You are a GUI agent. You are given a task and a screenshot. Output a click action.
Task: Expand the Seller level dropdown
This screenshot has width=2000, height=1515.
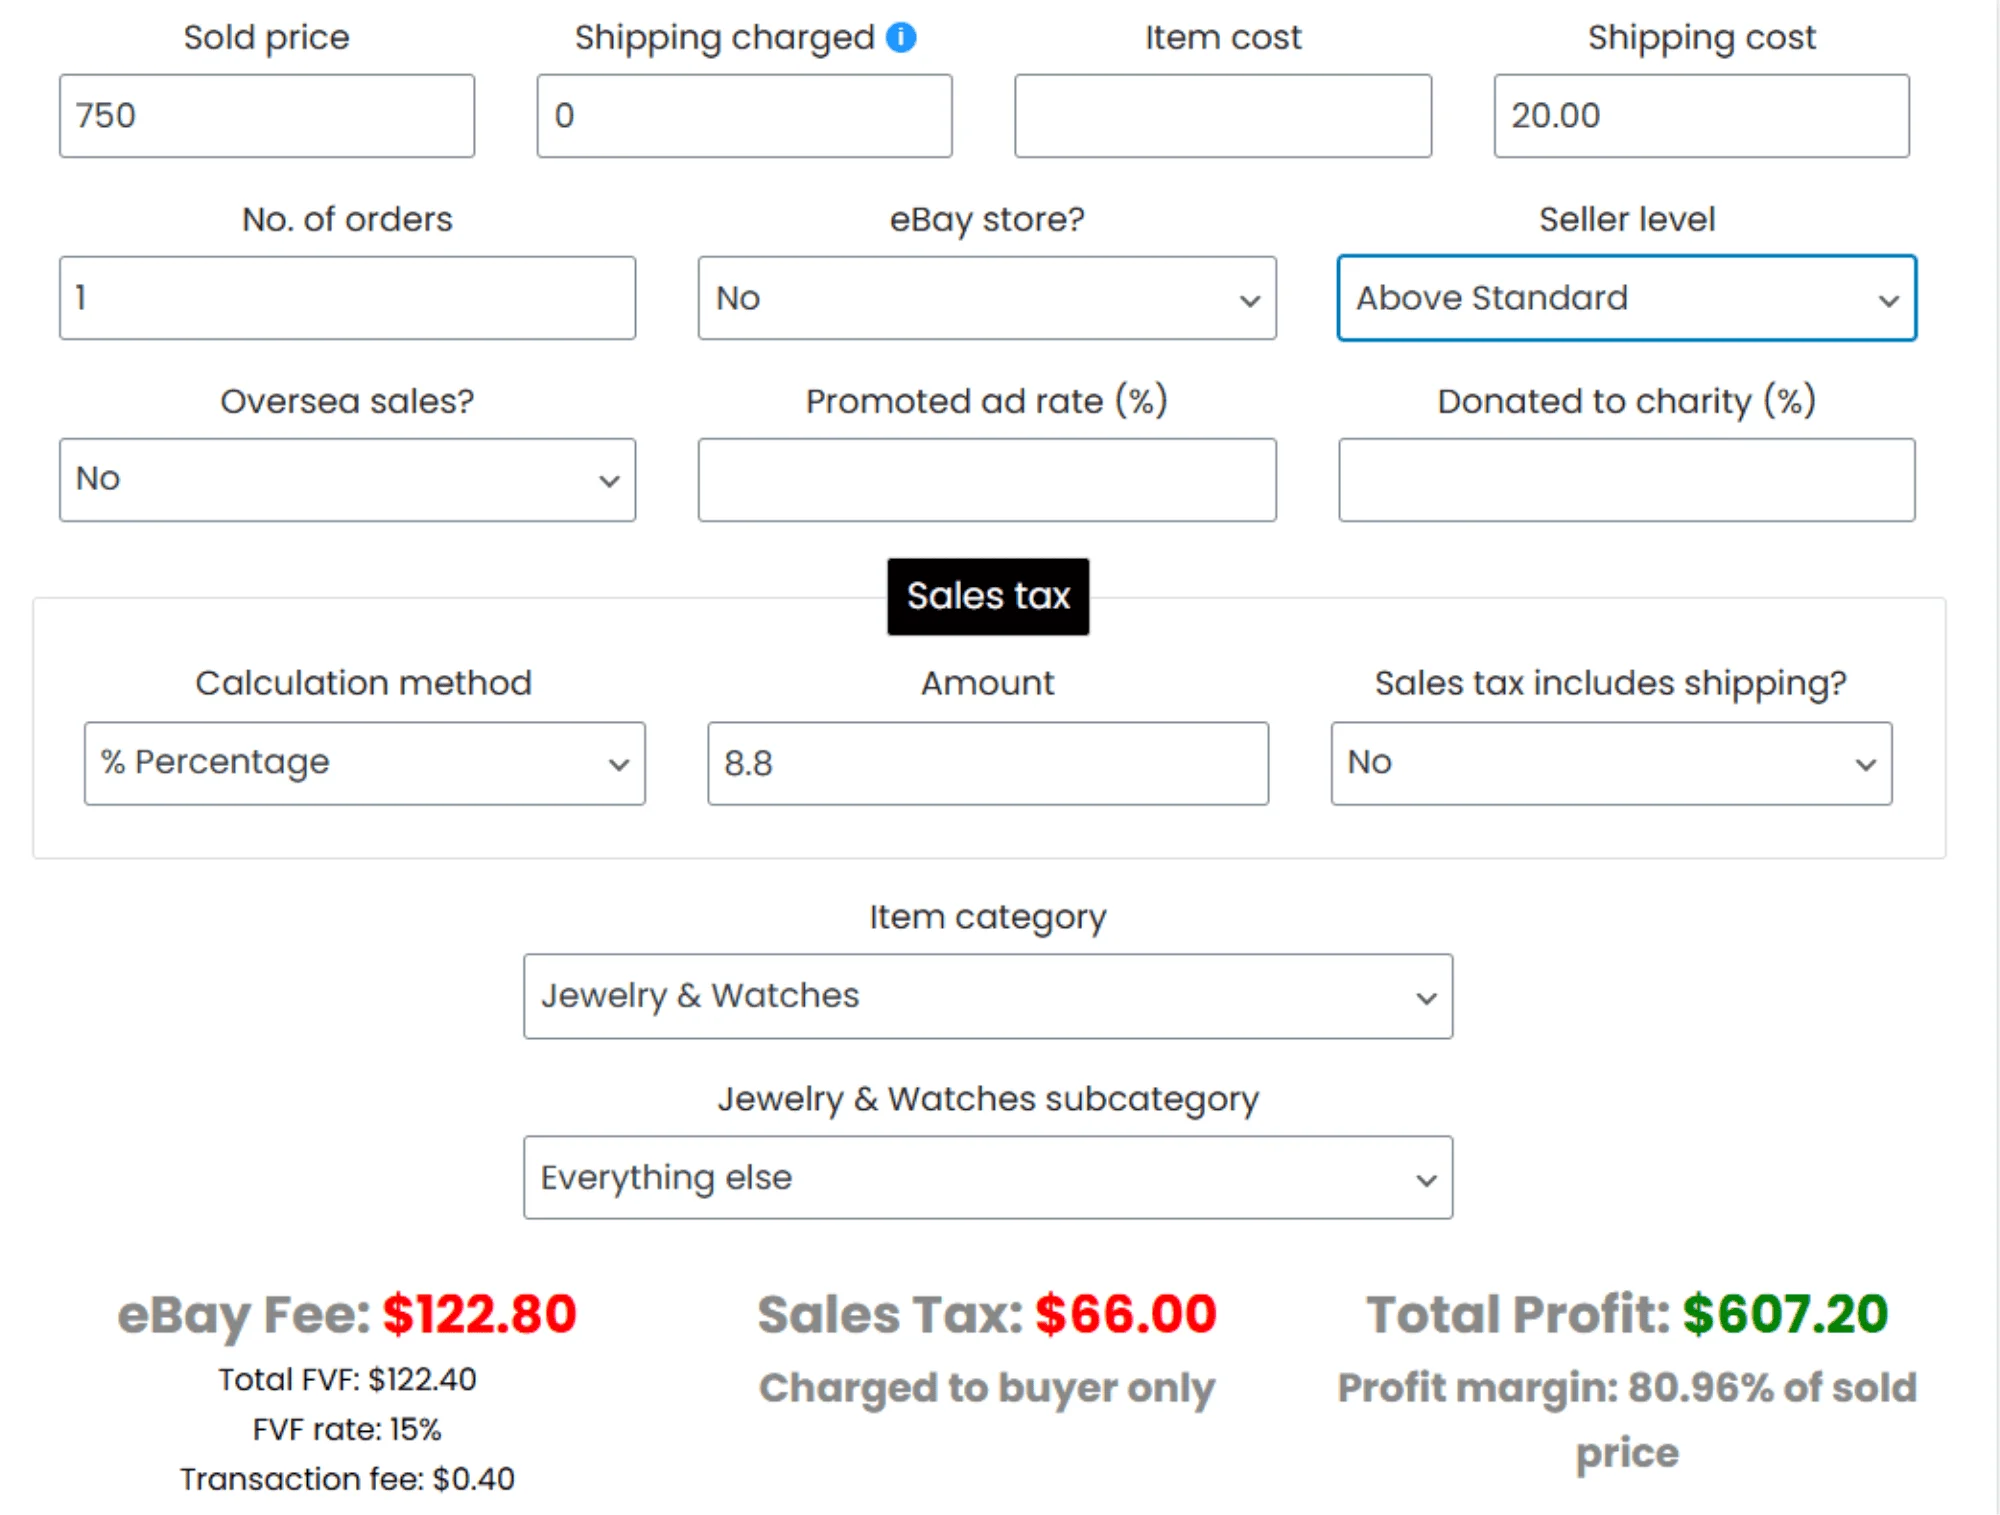click(1626, 298)
